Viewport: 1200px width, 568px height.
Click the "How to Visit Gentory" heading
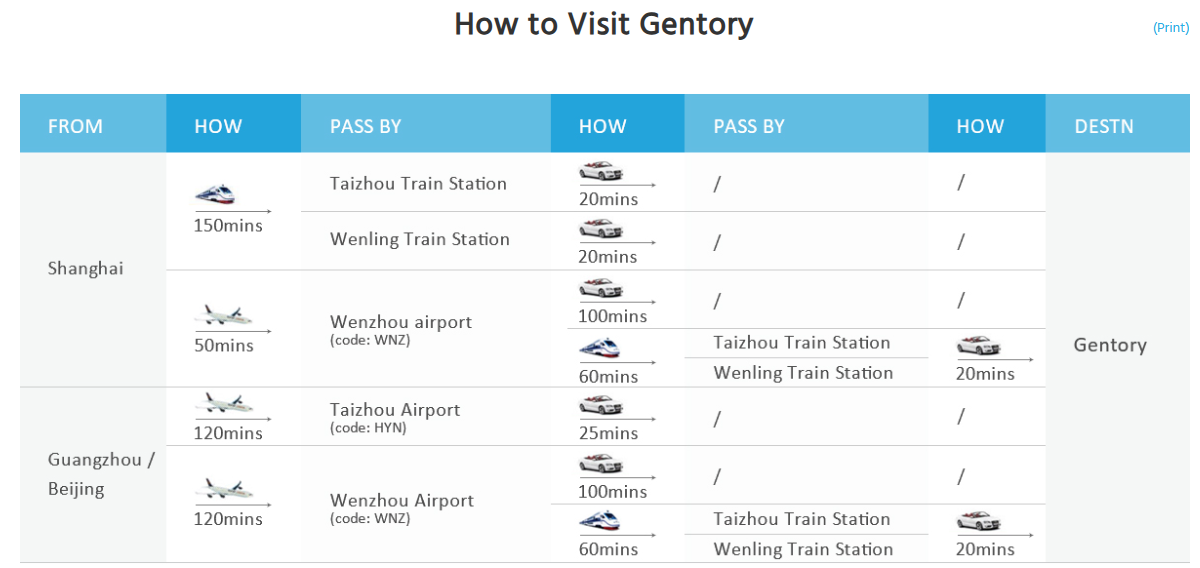click(x=603, y=24)
